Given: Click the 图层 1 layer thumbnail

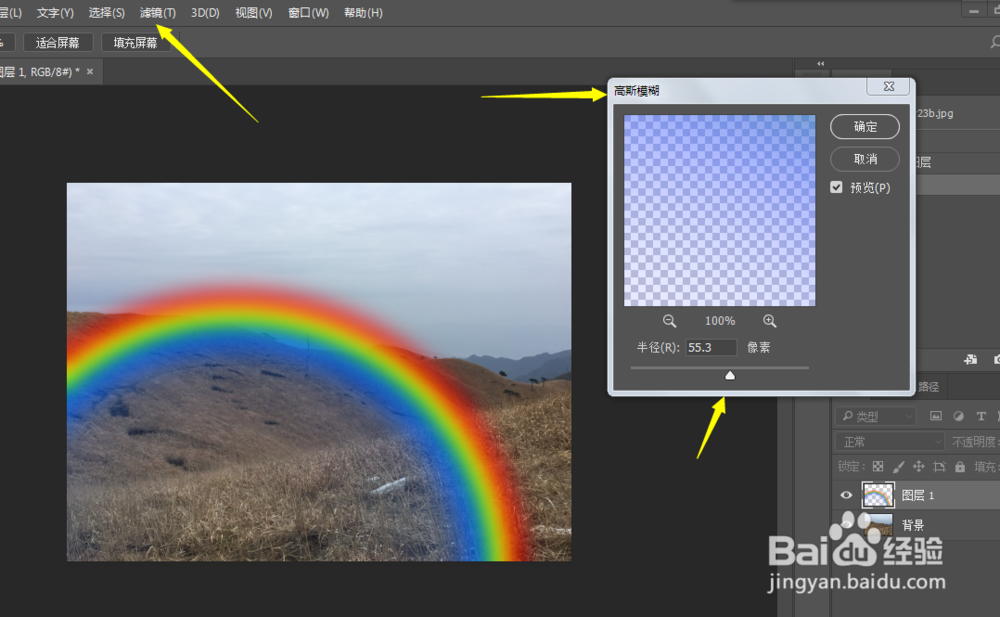Looking at the screenshot, I should (x=878, y=495).
